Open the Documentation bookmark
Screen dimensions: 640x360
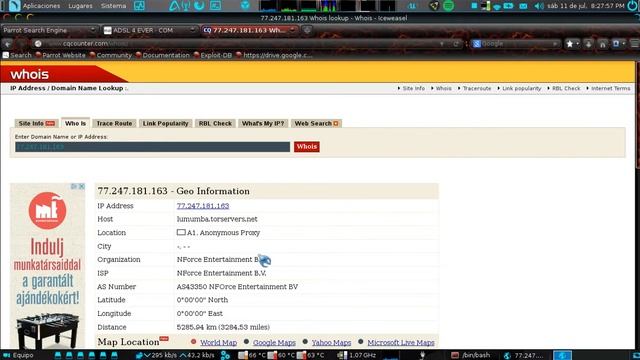click(162, 55)
